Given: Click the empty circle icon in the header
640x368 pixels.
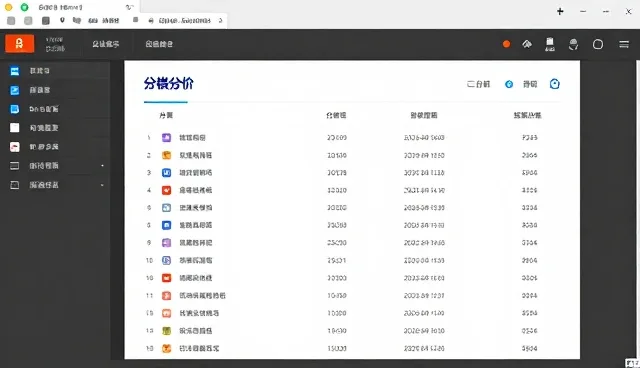Looking at the screenshot, I should click(598, 44).
